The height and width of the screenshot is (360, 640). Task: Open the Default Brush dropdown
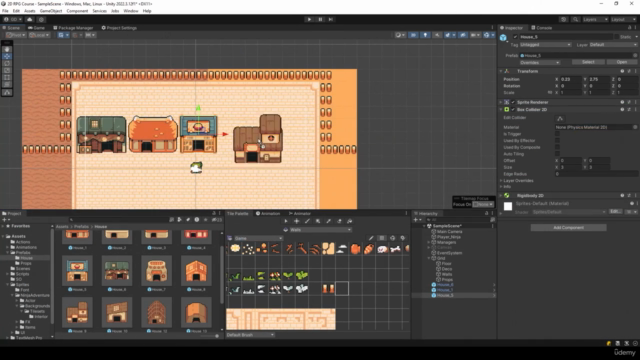[x=250, y=335]
